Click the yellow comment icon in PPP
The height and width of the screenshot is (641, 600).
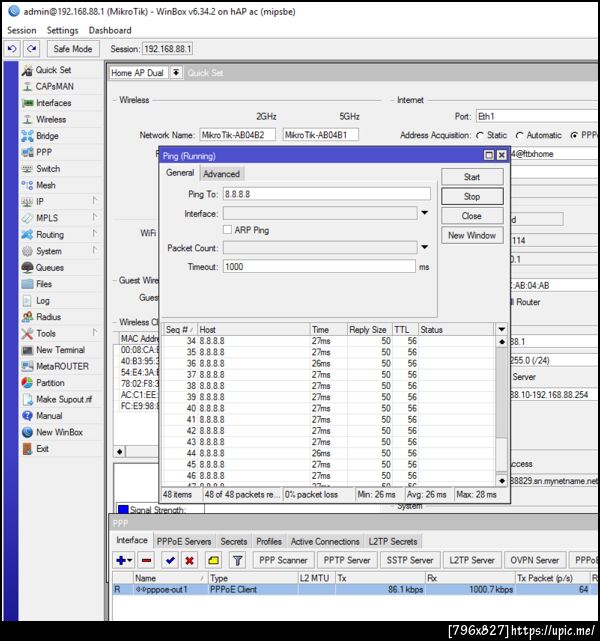(x=213, y=560)
